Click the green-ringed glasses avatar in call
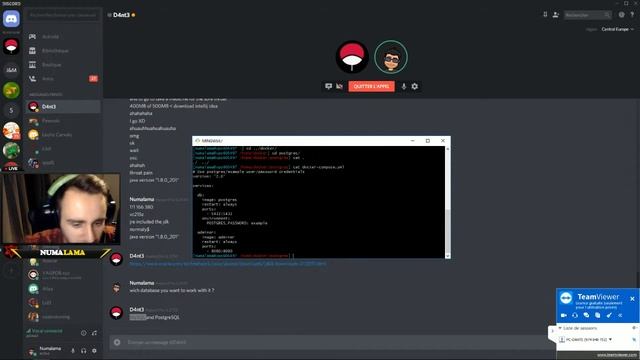 click(x=391, y=57)
